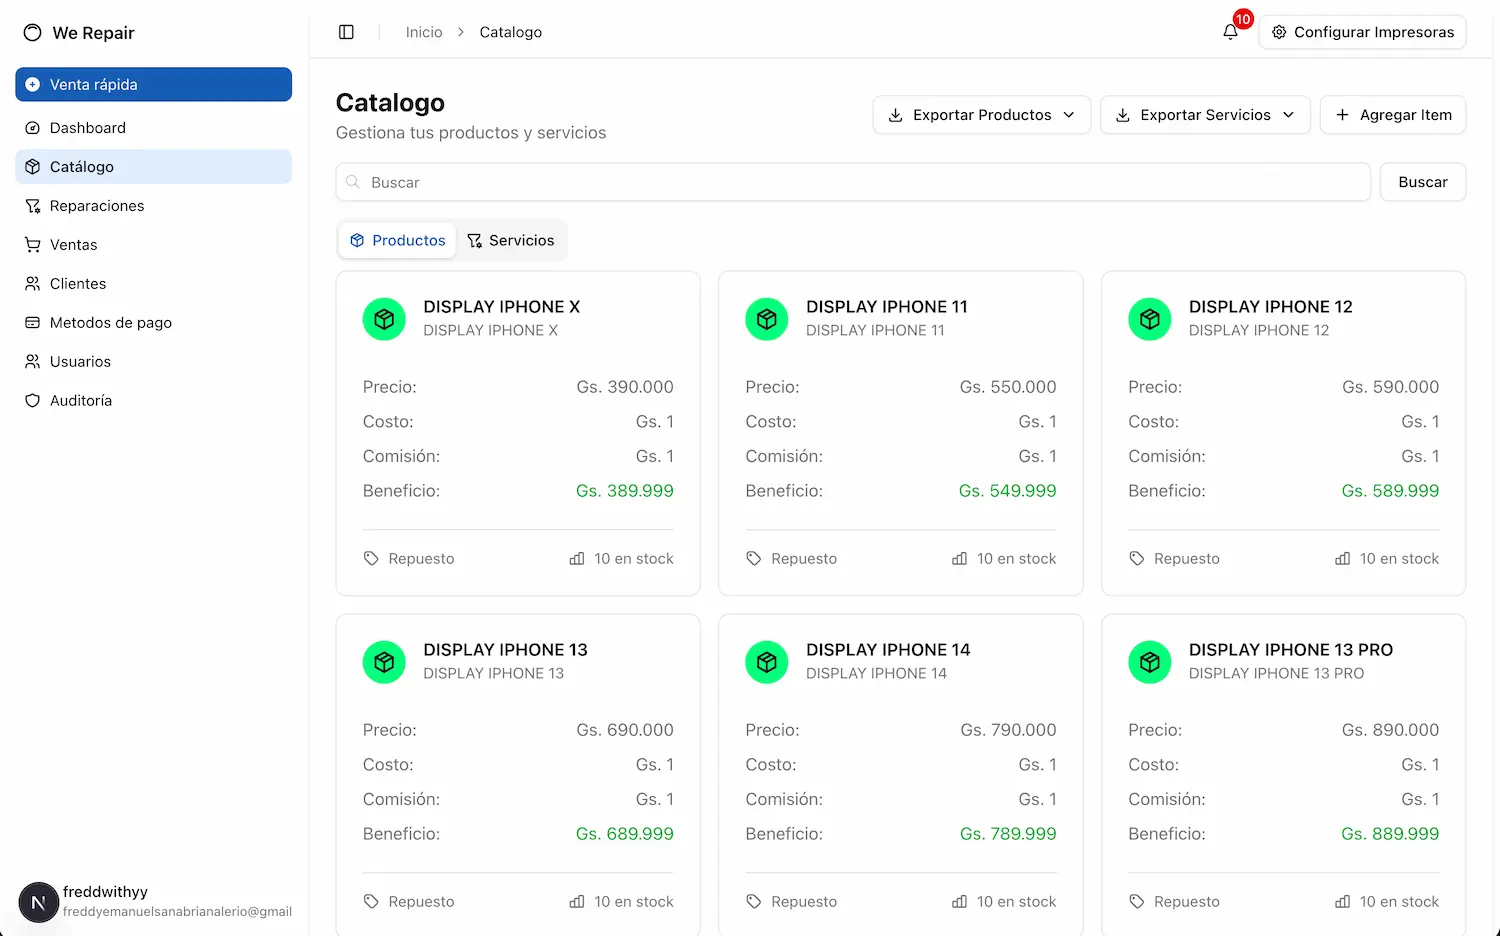Click the tag icon on DISPLAY IPHONE 11 card
1500x936 pixels.
click(754, 559)
